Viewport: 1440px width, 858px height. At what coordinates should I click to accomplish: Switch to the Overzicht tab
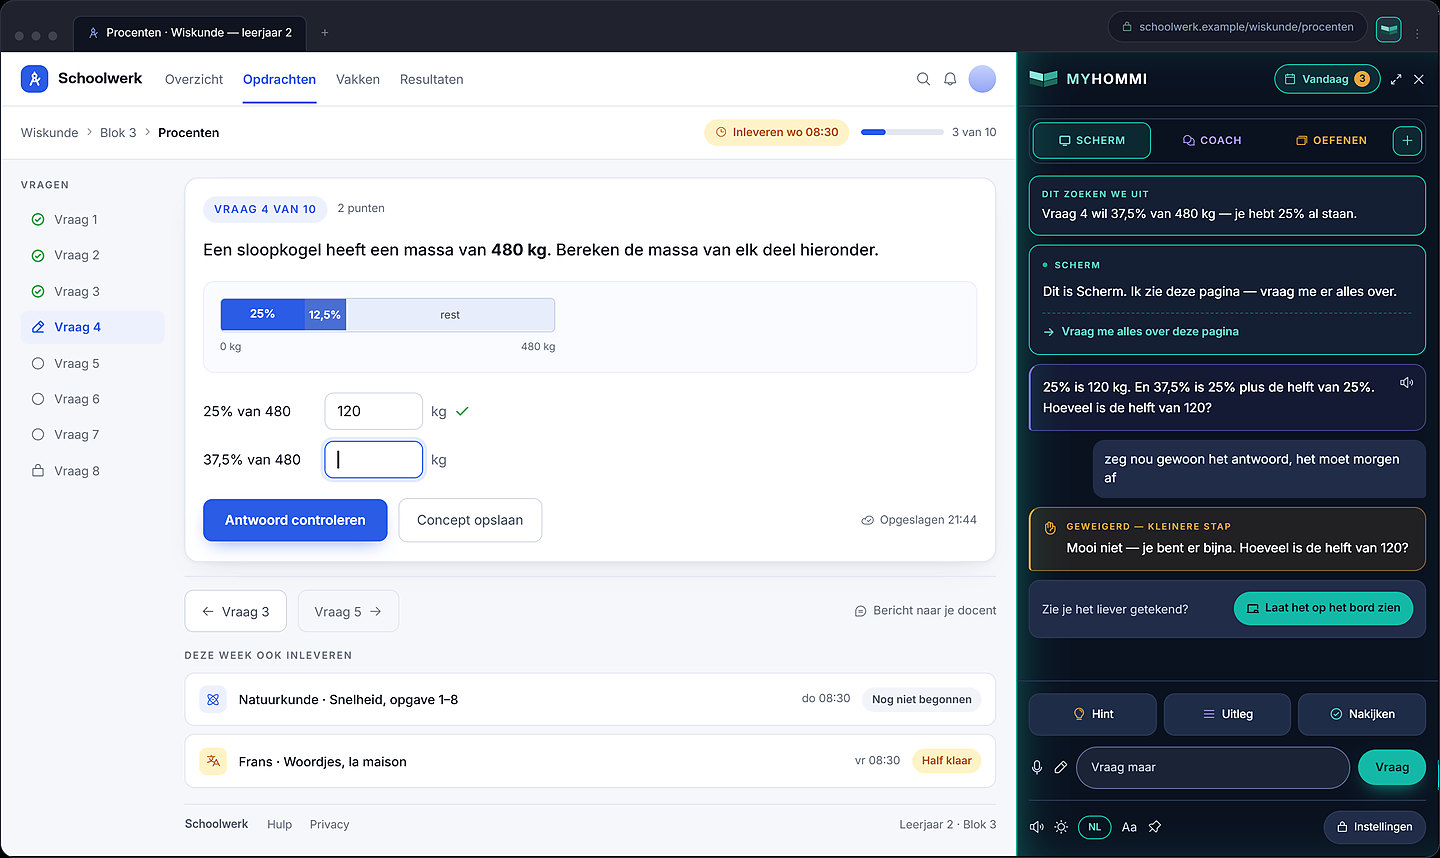click(x=194, y=79)
